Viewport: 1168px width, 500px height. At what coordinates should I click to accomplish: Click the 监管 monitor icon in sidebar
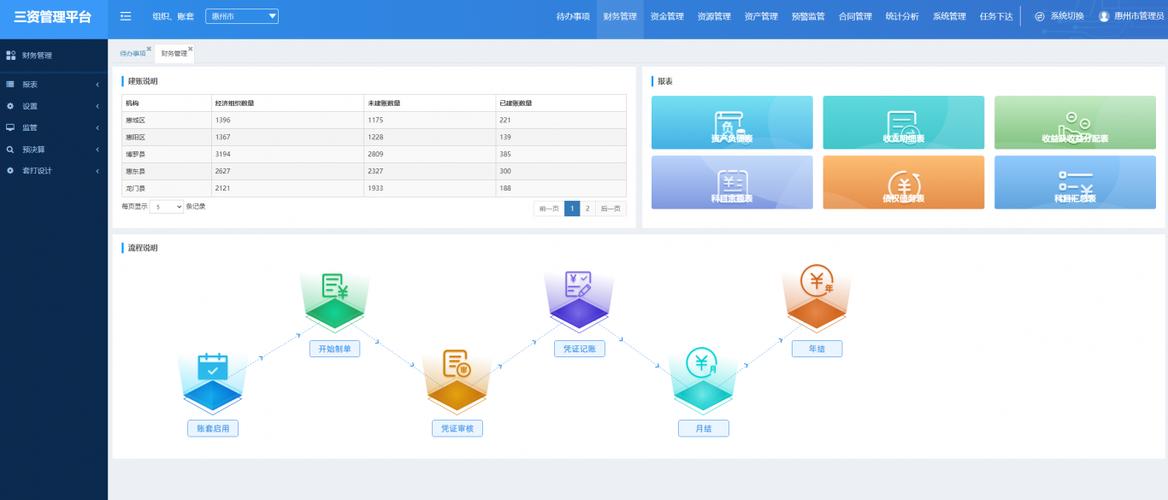(10, 127)
